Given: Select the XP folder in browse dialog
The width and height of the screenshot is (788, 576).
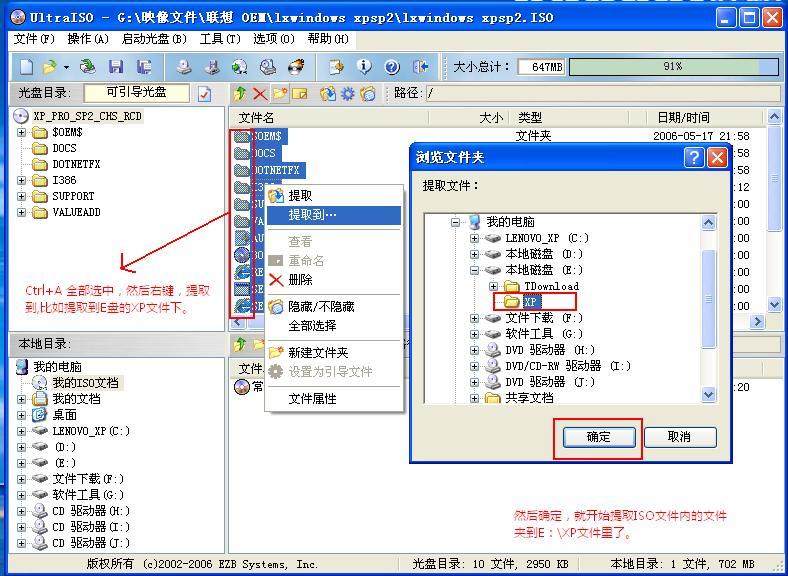Looking at the screenshot, I should [531, 302].
